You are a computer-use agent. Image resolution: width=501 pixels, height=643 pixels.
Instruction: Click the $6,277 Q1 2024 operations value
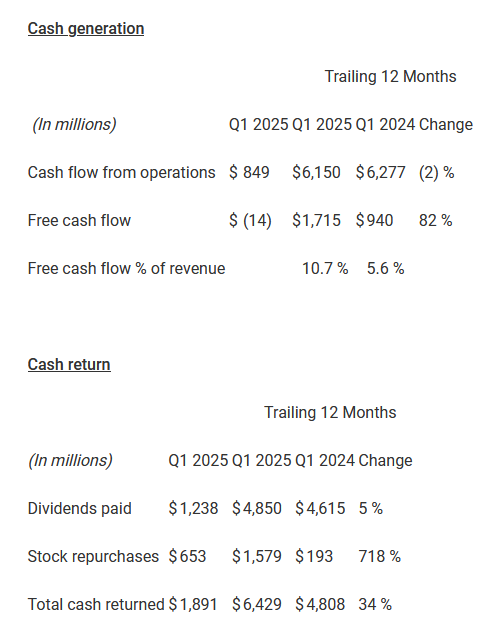pyautogui.click(x=380, y=173)
